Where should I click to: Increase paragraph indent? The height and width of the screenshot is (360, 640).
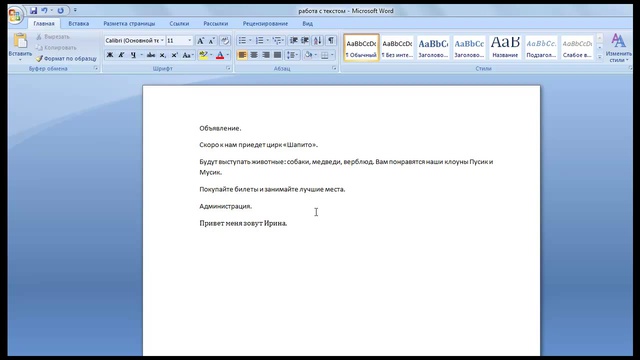pos(305,41)
